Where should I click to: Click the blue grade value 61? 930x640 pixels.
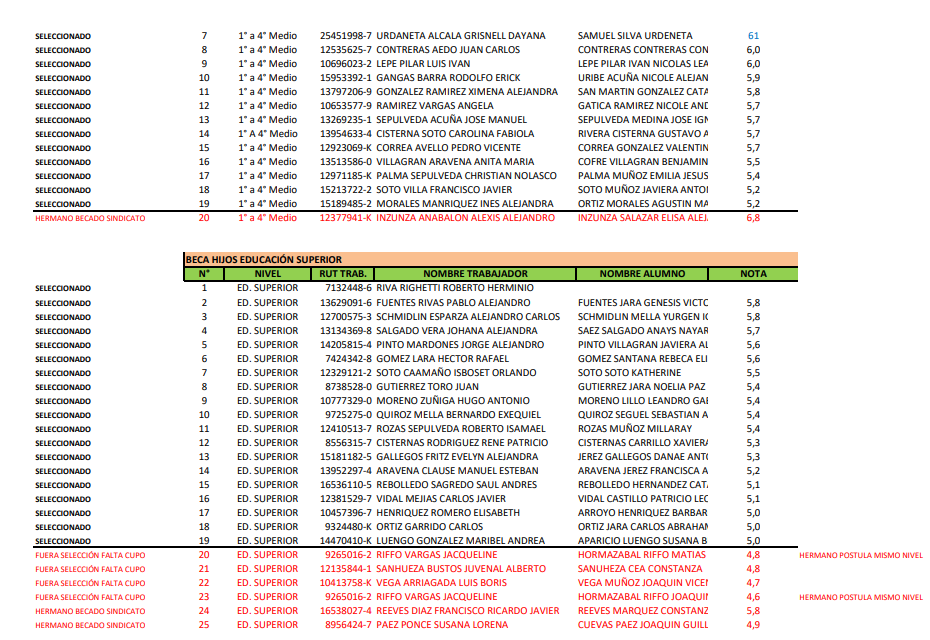point(753,36)
